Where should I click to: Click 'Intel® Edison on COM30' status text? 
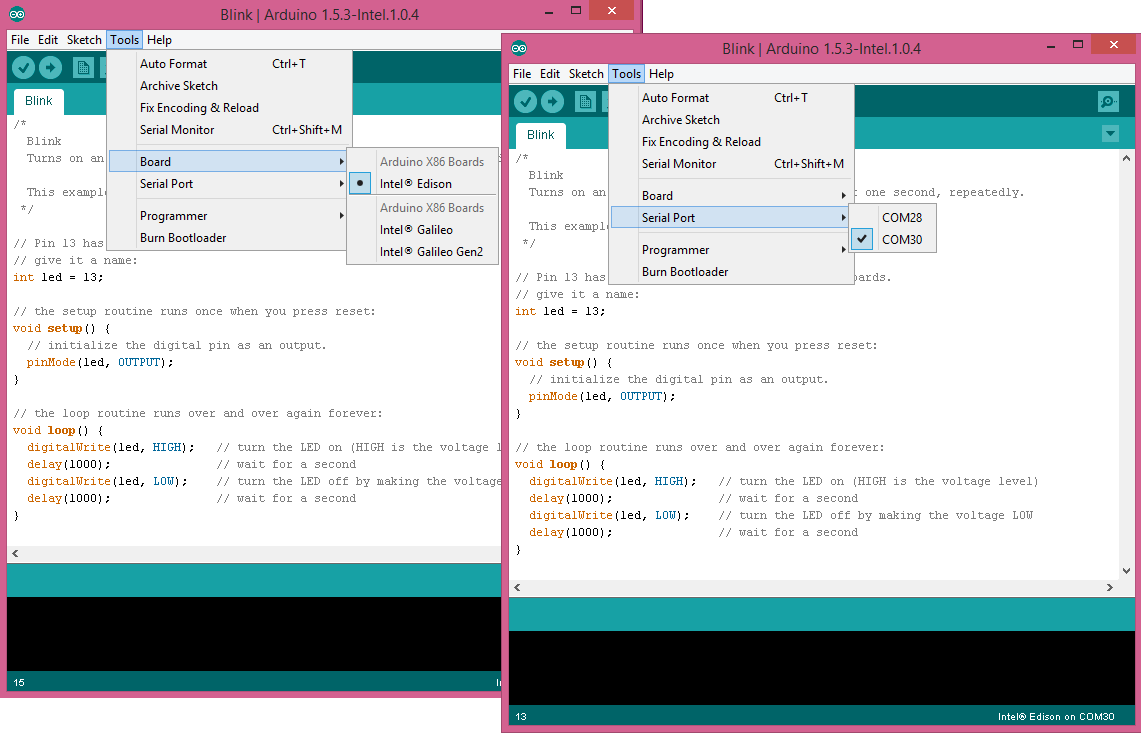pyautogui.click(x=1056, y=716)
